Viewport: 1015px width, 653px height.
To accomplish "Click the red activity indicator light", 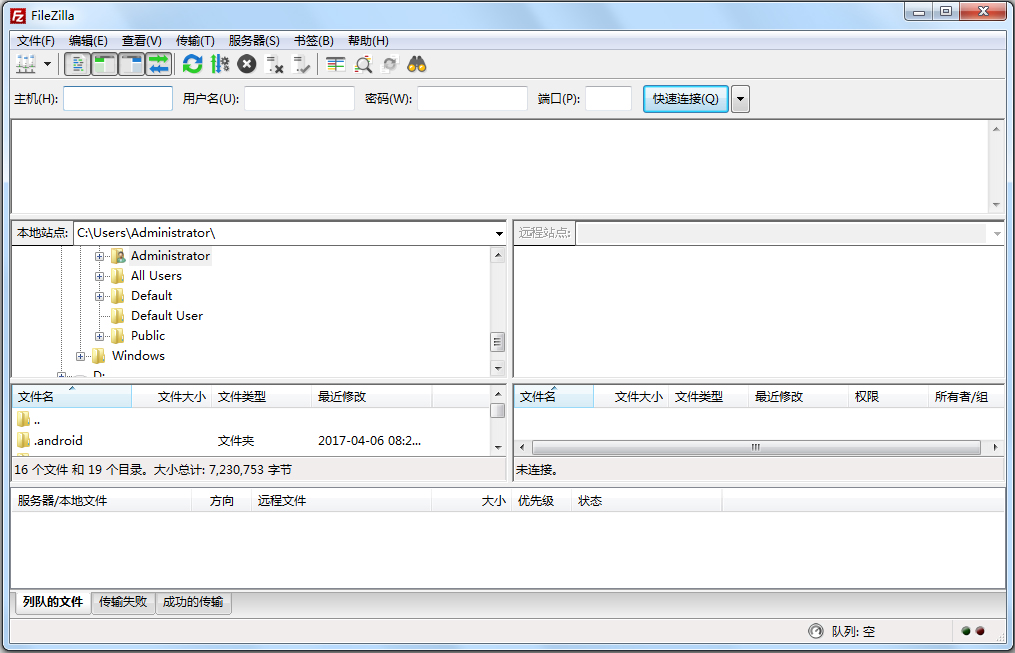I will click(x=980, y=631).
